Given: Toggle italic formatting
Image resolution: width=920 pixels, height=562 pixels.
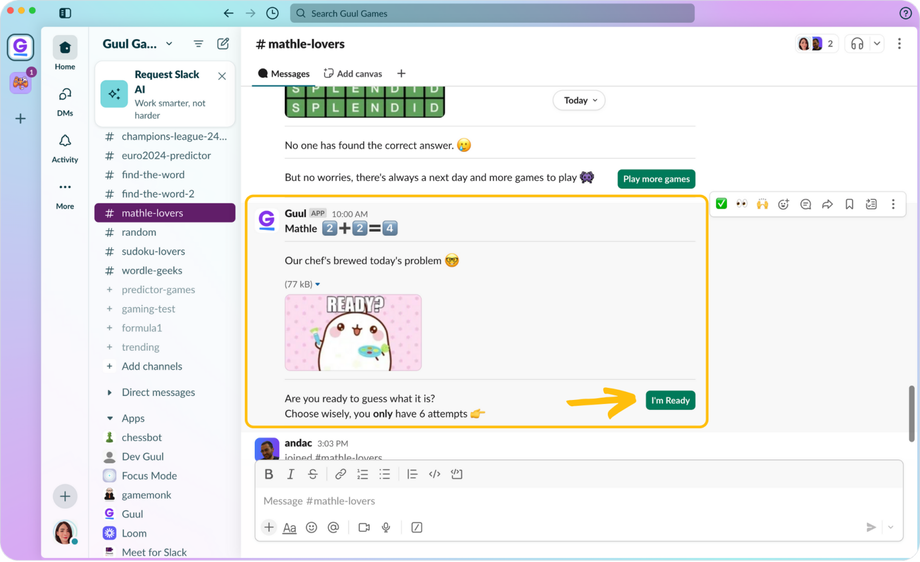Looking at the screenshot, I should [x=290, y=474].
